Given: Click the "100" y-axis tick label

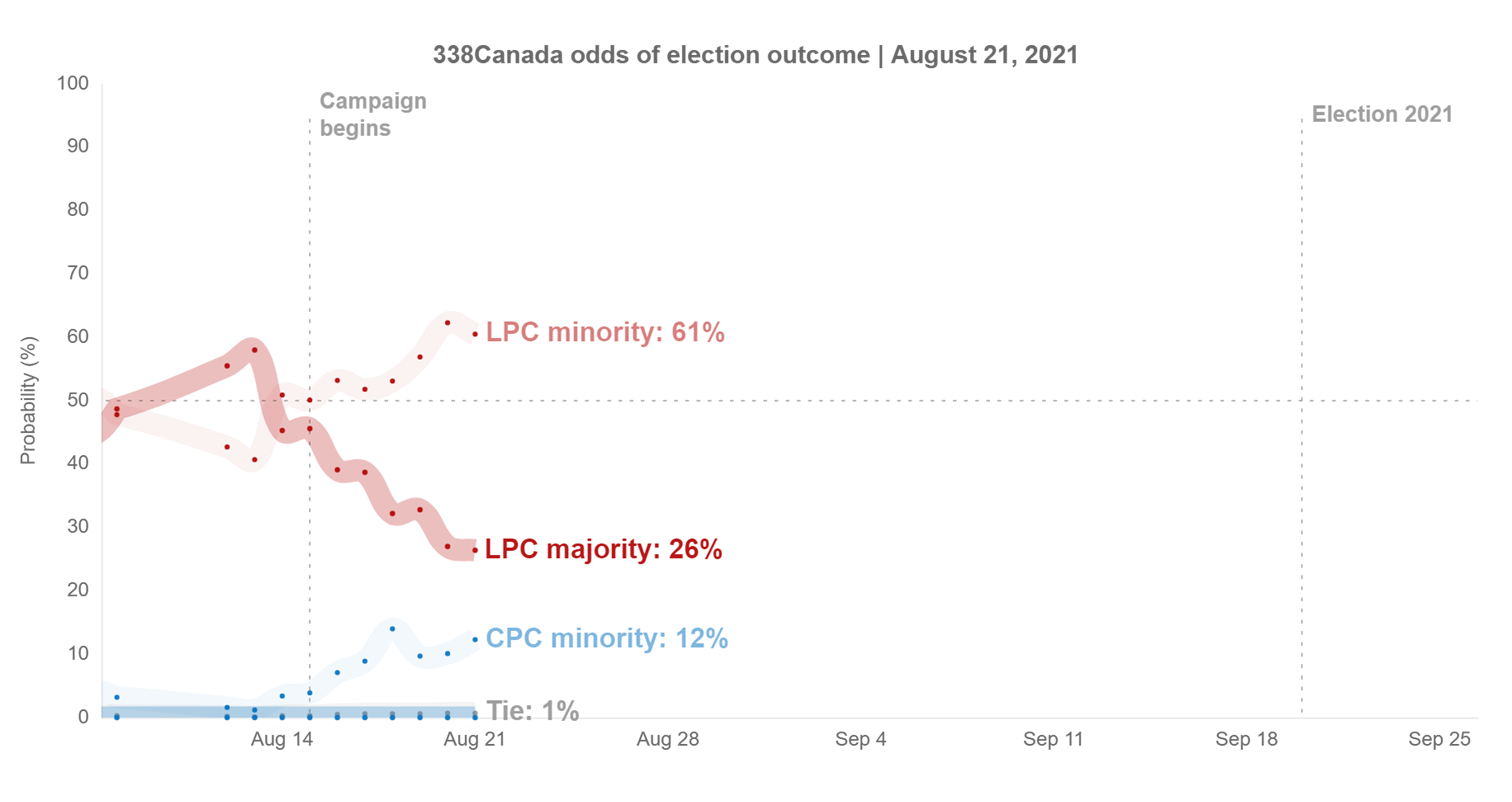Looking at the screenshot, I should [x=75, y=83].
